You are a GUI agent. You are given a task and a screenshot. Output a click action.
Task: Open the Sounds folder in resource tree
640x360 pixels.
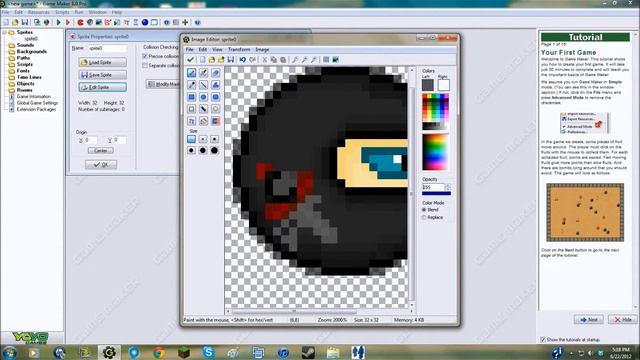point(25,45)
